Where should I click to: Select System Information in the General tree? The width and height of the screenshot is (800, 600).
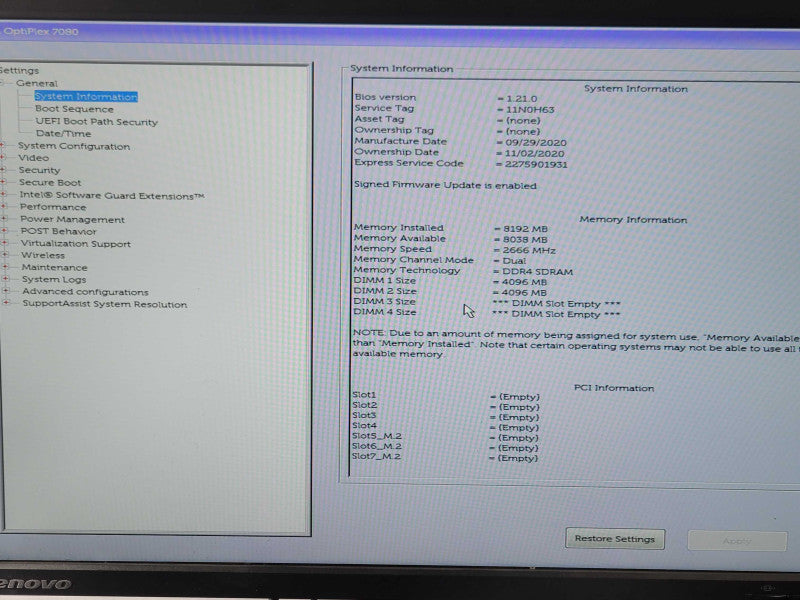86,96
